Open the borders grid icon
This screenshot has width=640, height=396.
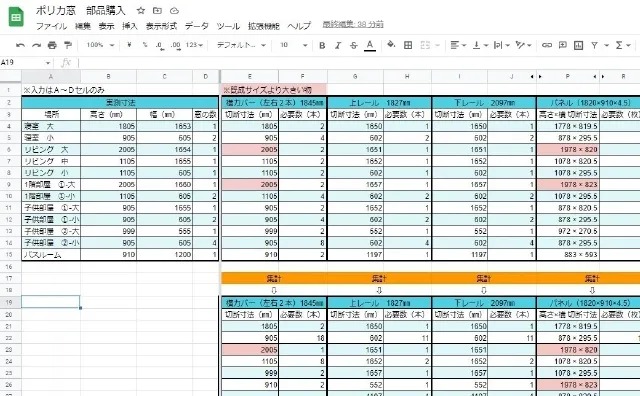click(x=408, y=45)
